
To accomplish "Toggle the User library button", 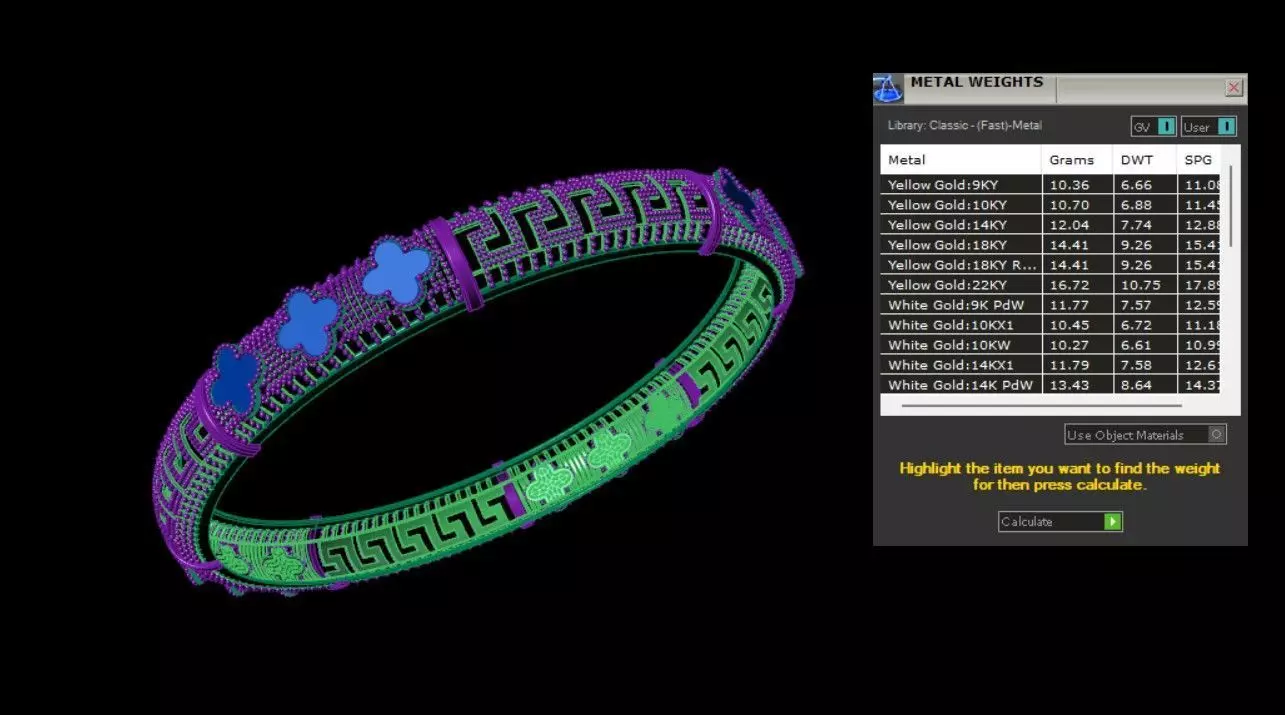I will point(1208,127).
